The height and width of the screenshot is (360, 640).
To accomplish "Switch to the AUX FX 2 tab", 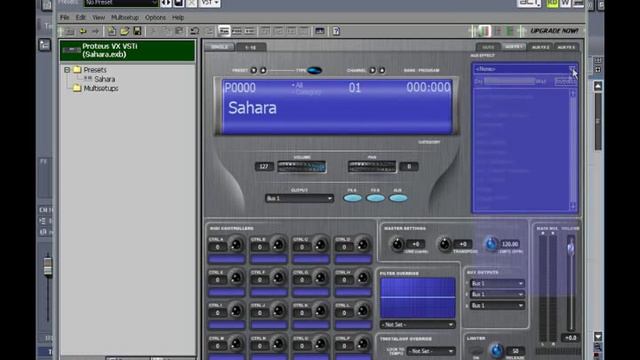I will (x=540, y=47).
